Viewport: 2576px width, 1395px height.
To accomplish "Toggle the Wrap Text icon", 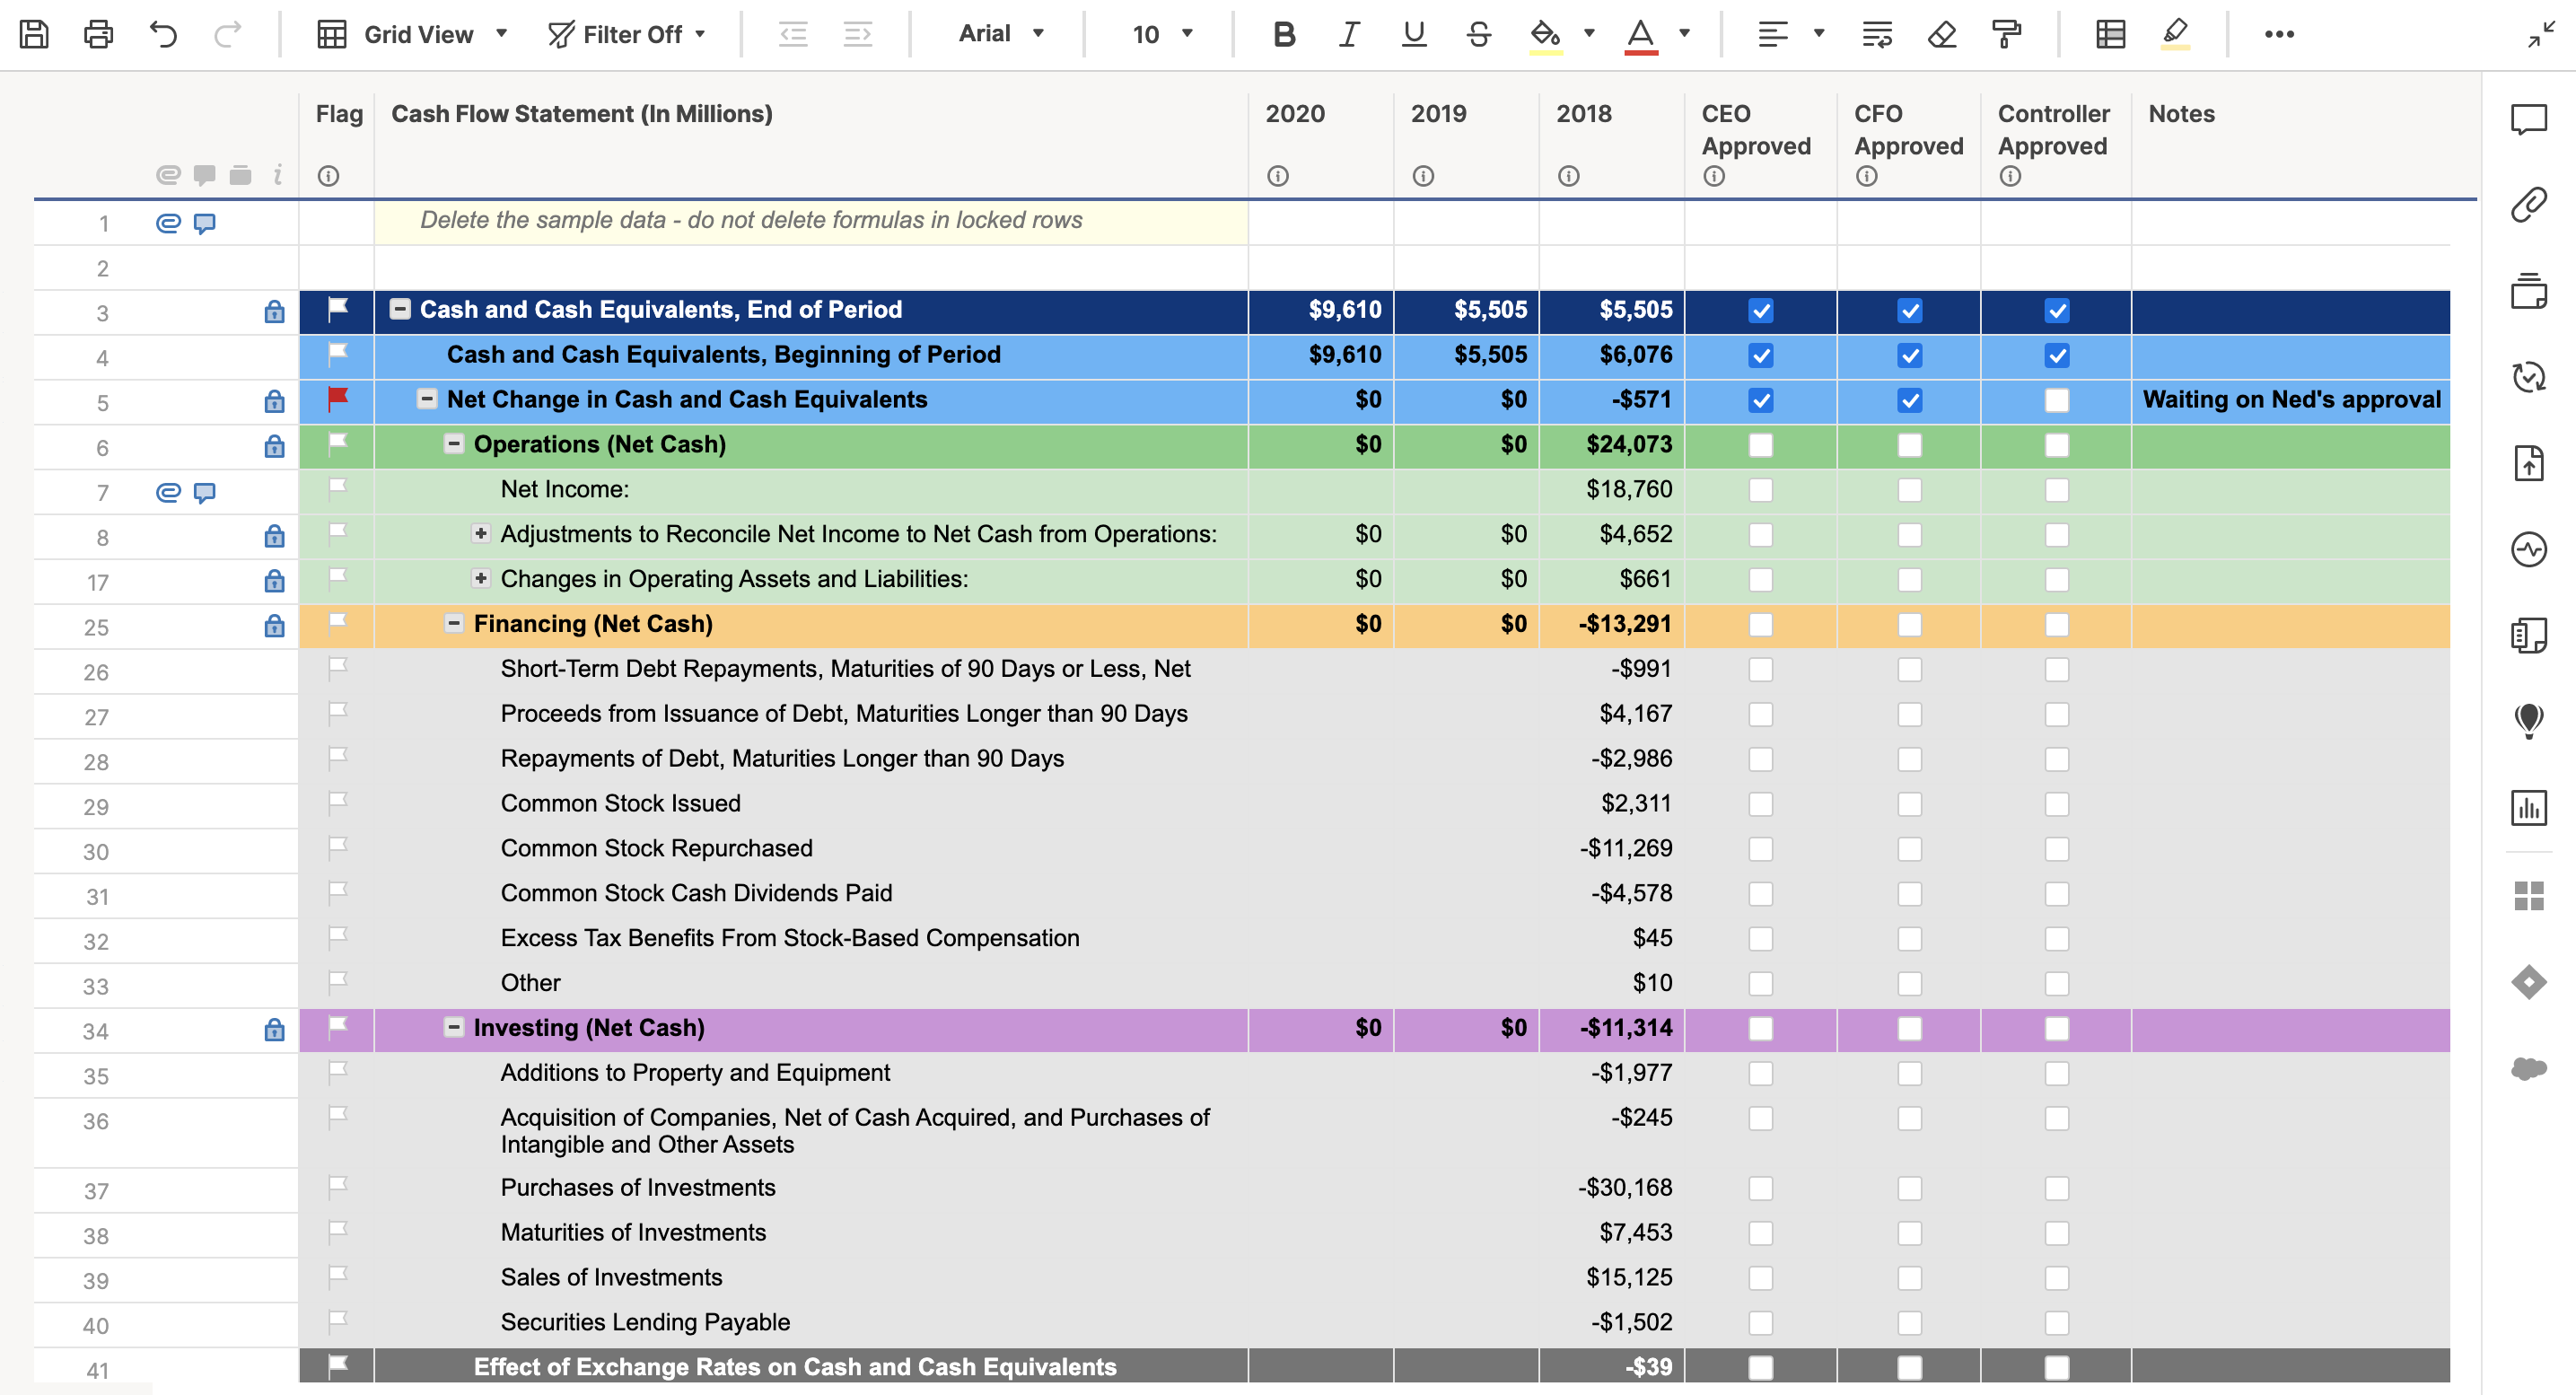I will (x=1876, y=34).
